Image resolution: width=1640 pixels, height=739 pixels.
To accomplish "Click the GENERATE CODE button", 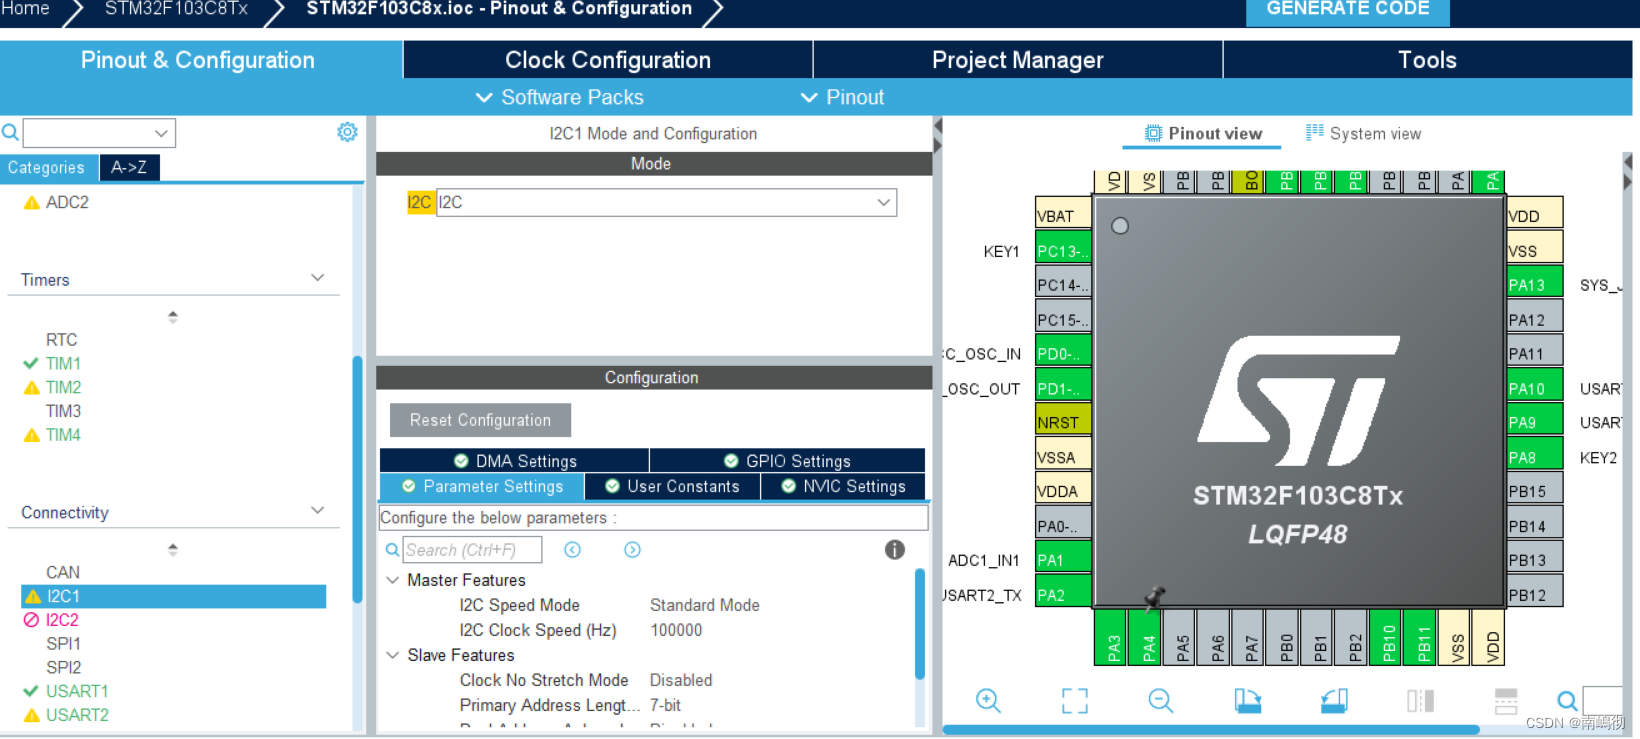I will coord(1347,10).
